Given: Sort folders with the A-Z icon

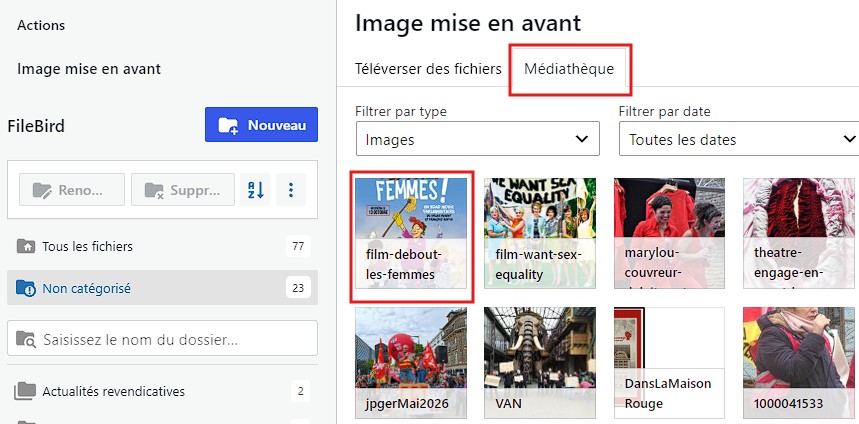Looking at the screenshot, I should pos(255,190).
